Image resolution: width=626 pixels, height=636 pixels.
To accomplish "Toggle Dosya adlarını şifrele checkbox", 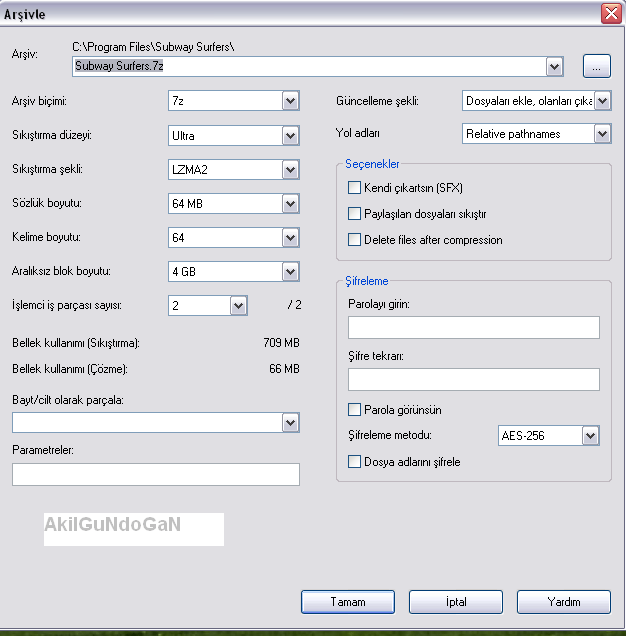I will tap(354, 462).
